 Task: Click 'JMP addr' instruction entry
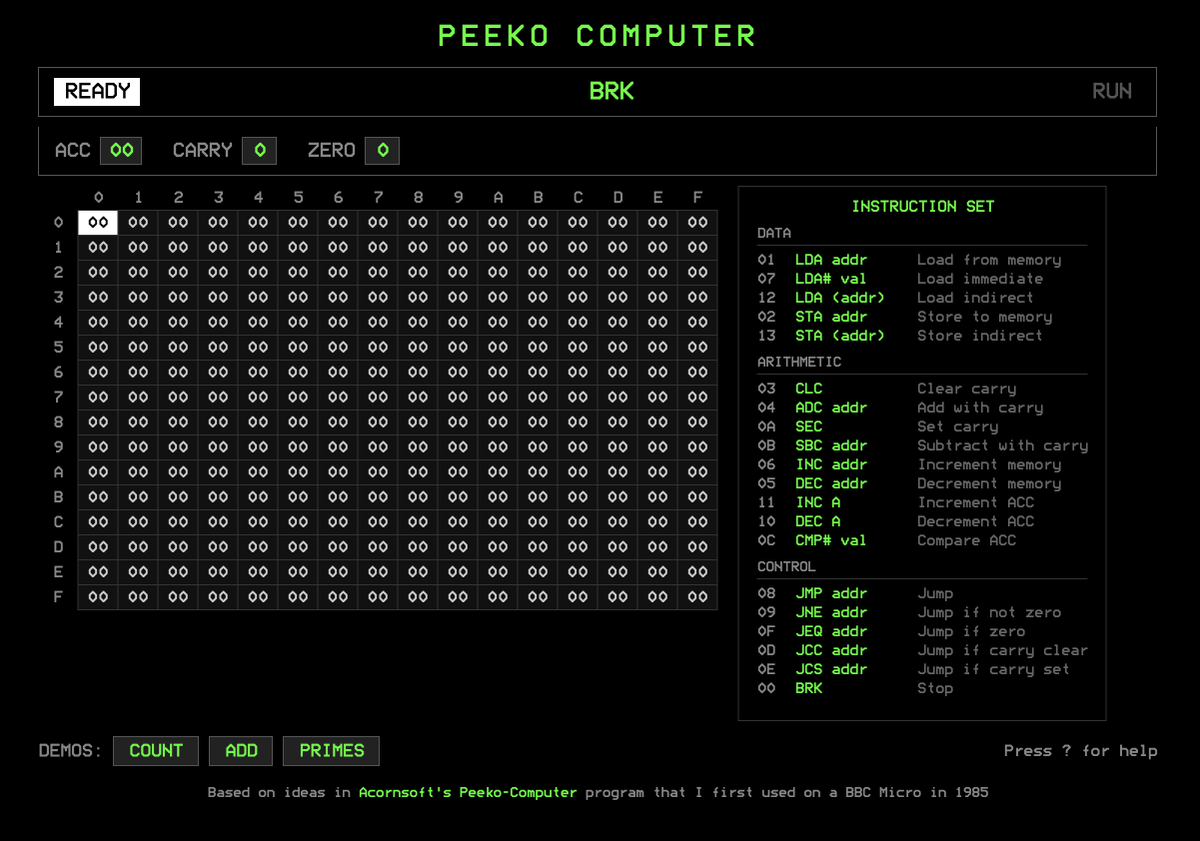(831, 594)
